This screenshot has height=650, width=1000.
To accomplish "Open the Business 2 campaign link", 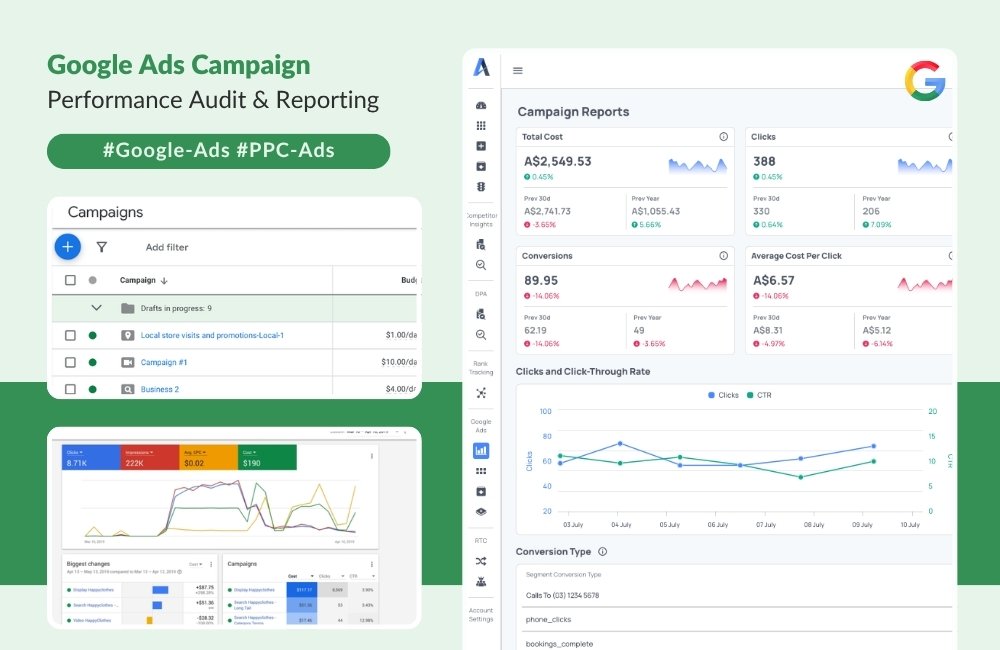I will (x=159, y=389).
